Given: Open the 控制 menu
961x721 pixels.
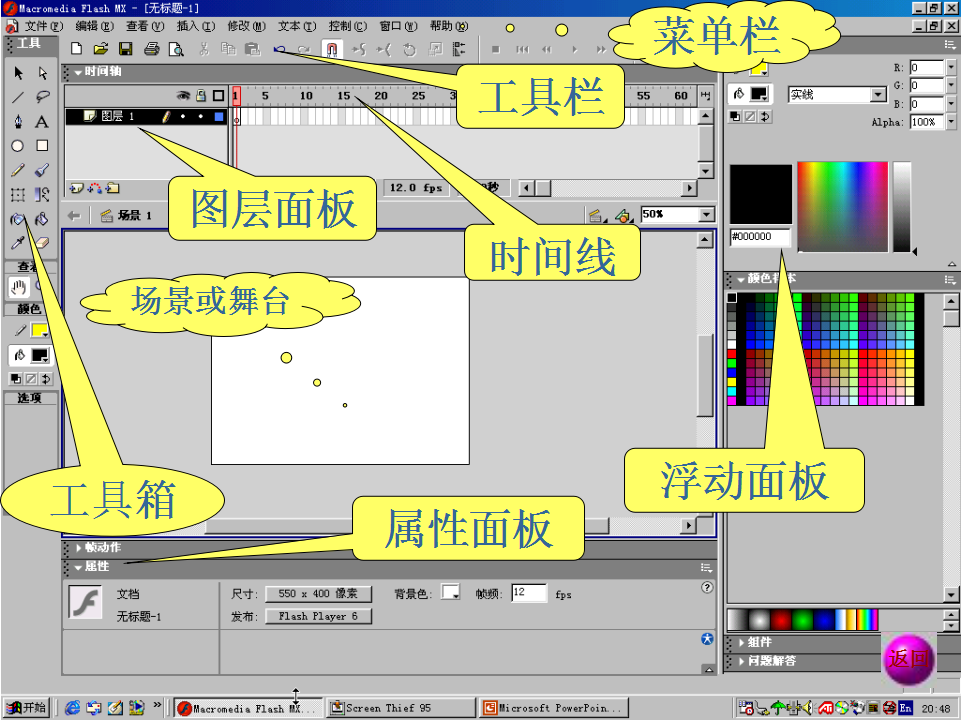Looking at the screenshot, I should click(348, 26).
